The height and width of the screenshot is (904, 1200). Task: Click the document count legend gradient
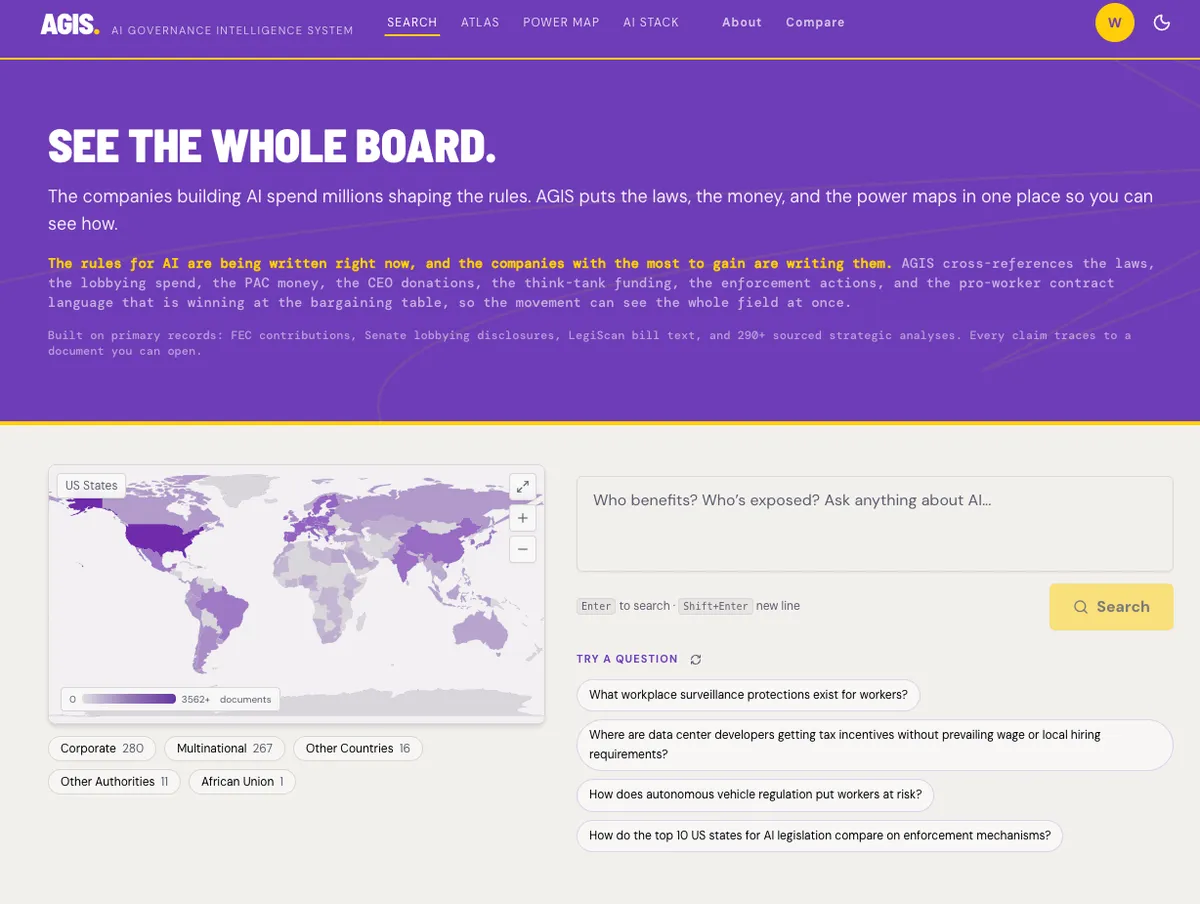pos(129,699)
